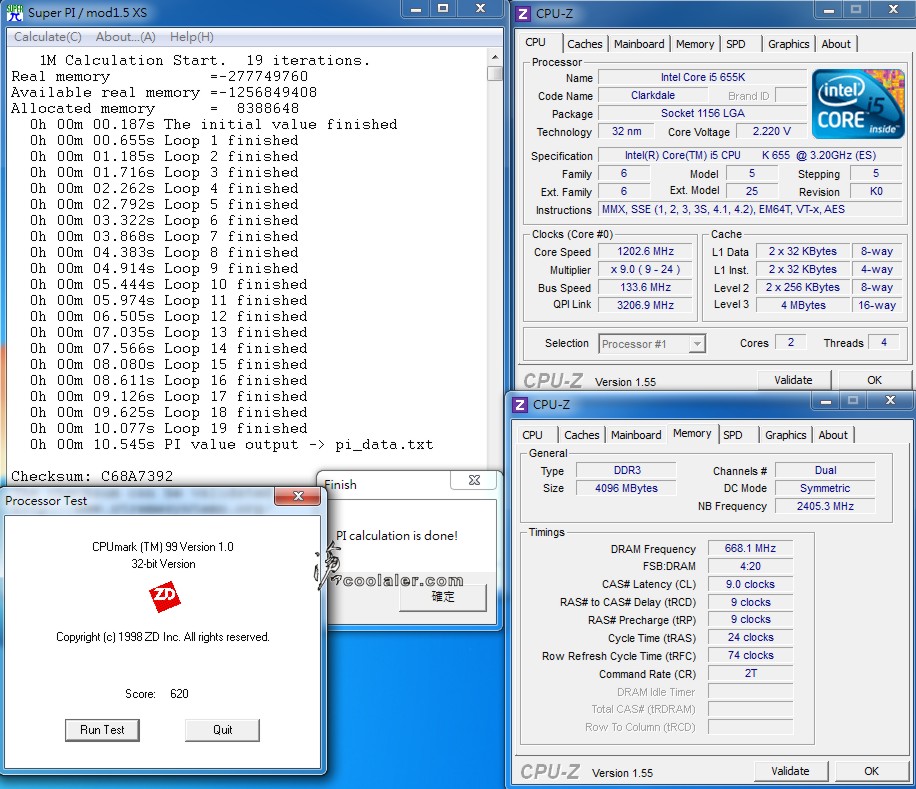Click the Level 3 cache value 4 MBytes

pos(803,305)
